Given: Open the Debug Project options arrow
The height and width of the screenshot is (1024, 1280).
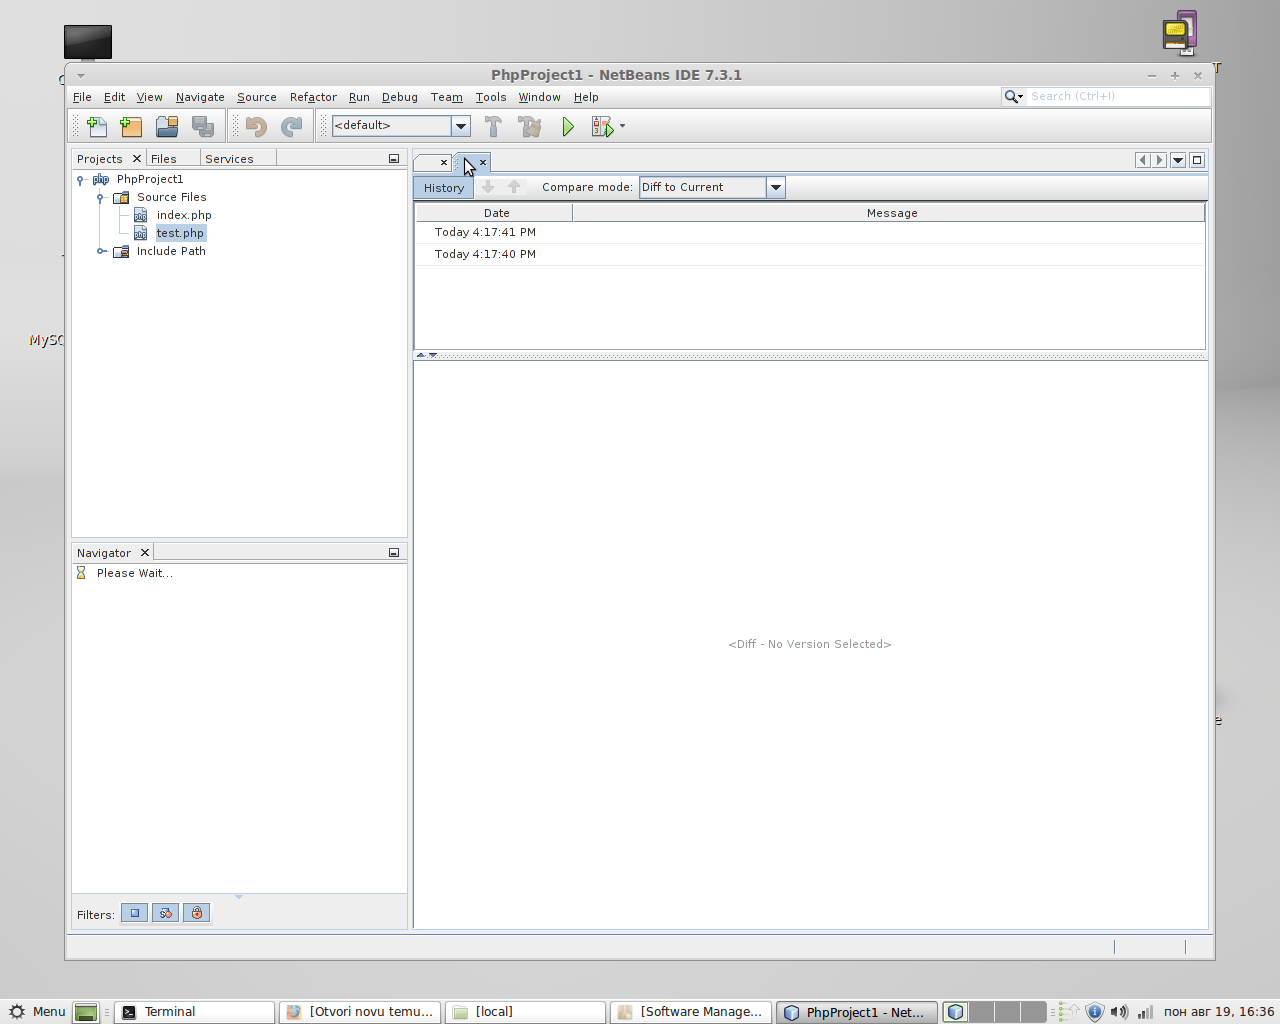Looking at the screenshot, I should pyautogui.click(x=622, y=126).
